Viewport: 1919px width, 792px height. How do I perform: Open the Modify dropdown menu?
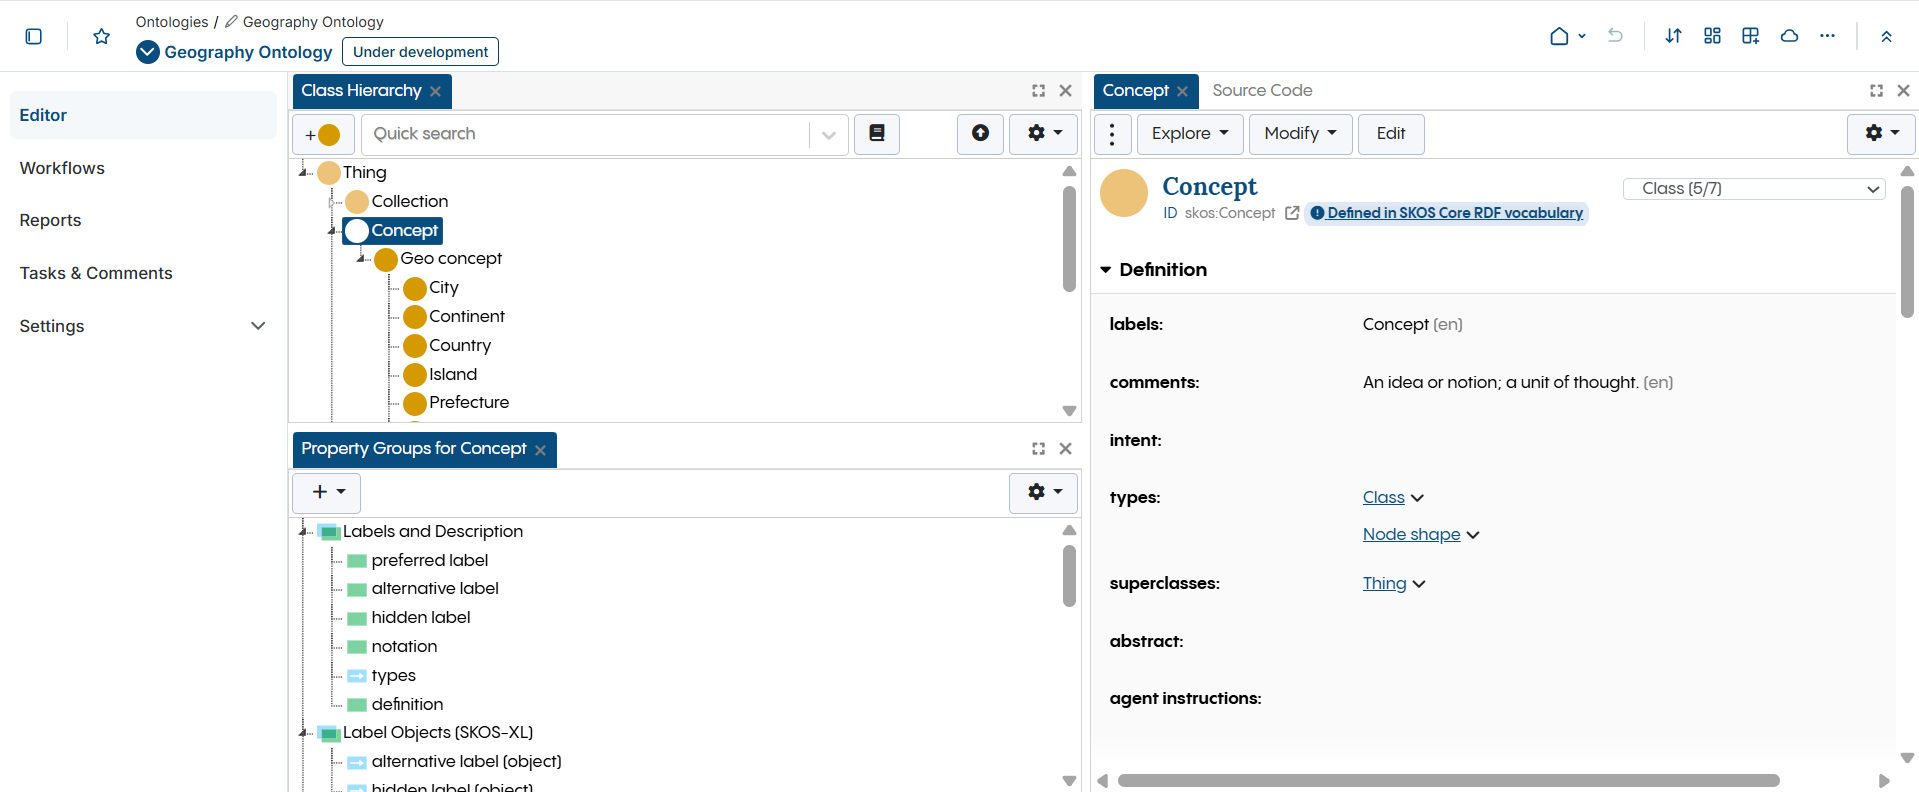tap(1300, 134)
